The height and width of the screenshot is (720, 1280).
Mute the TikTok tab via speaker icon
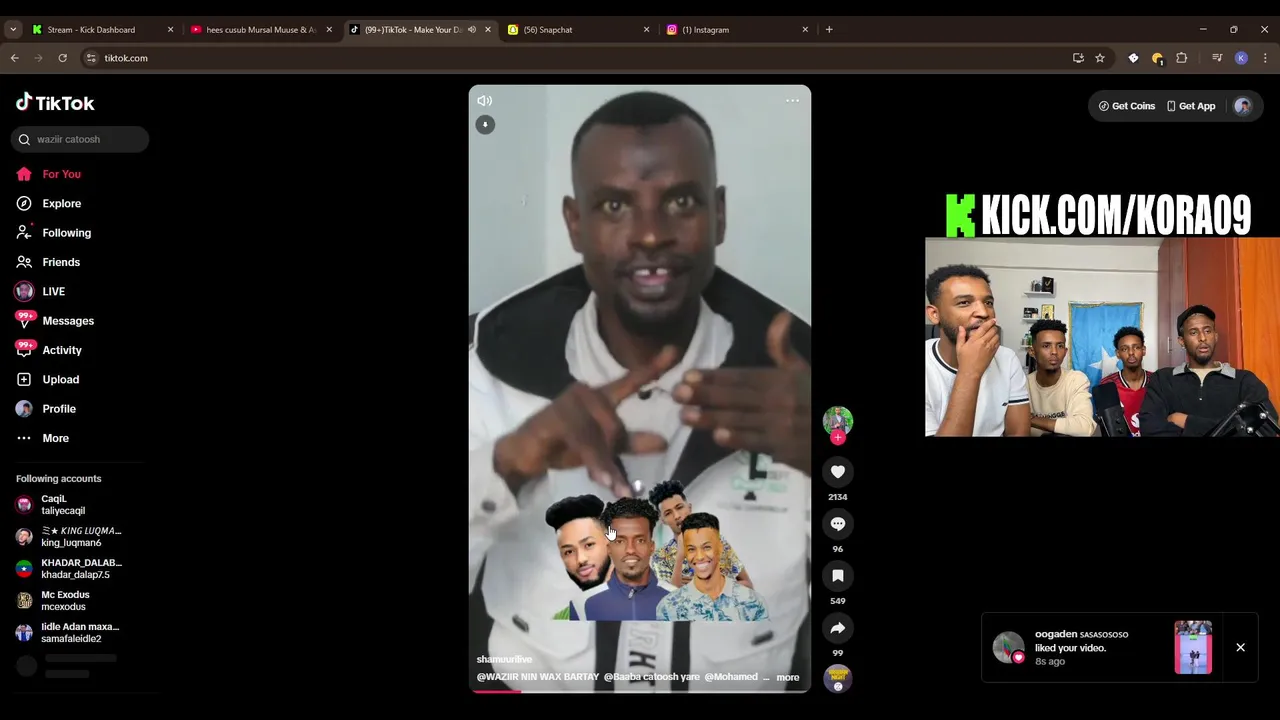472,30
